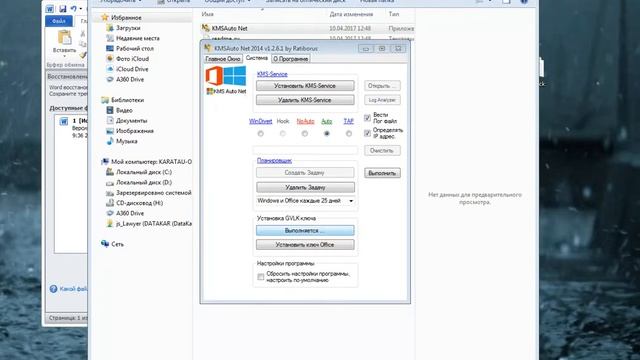Click the KMSAuto Net application file icon
Screen dimensions: 640x360
[205, 28]
